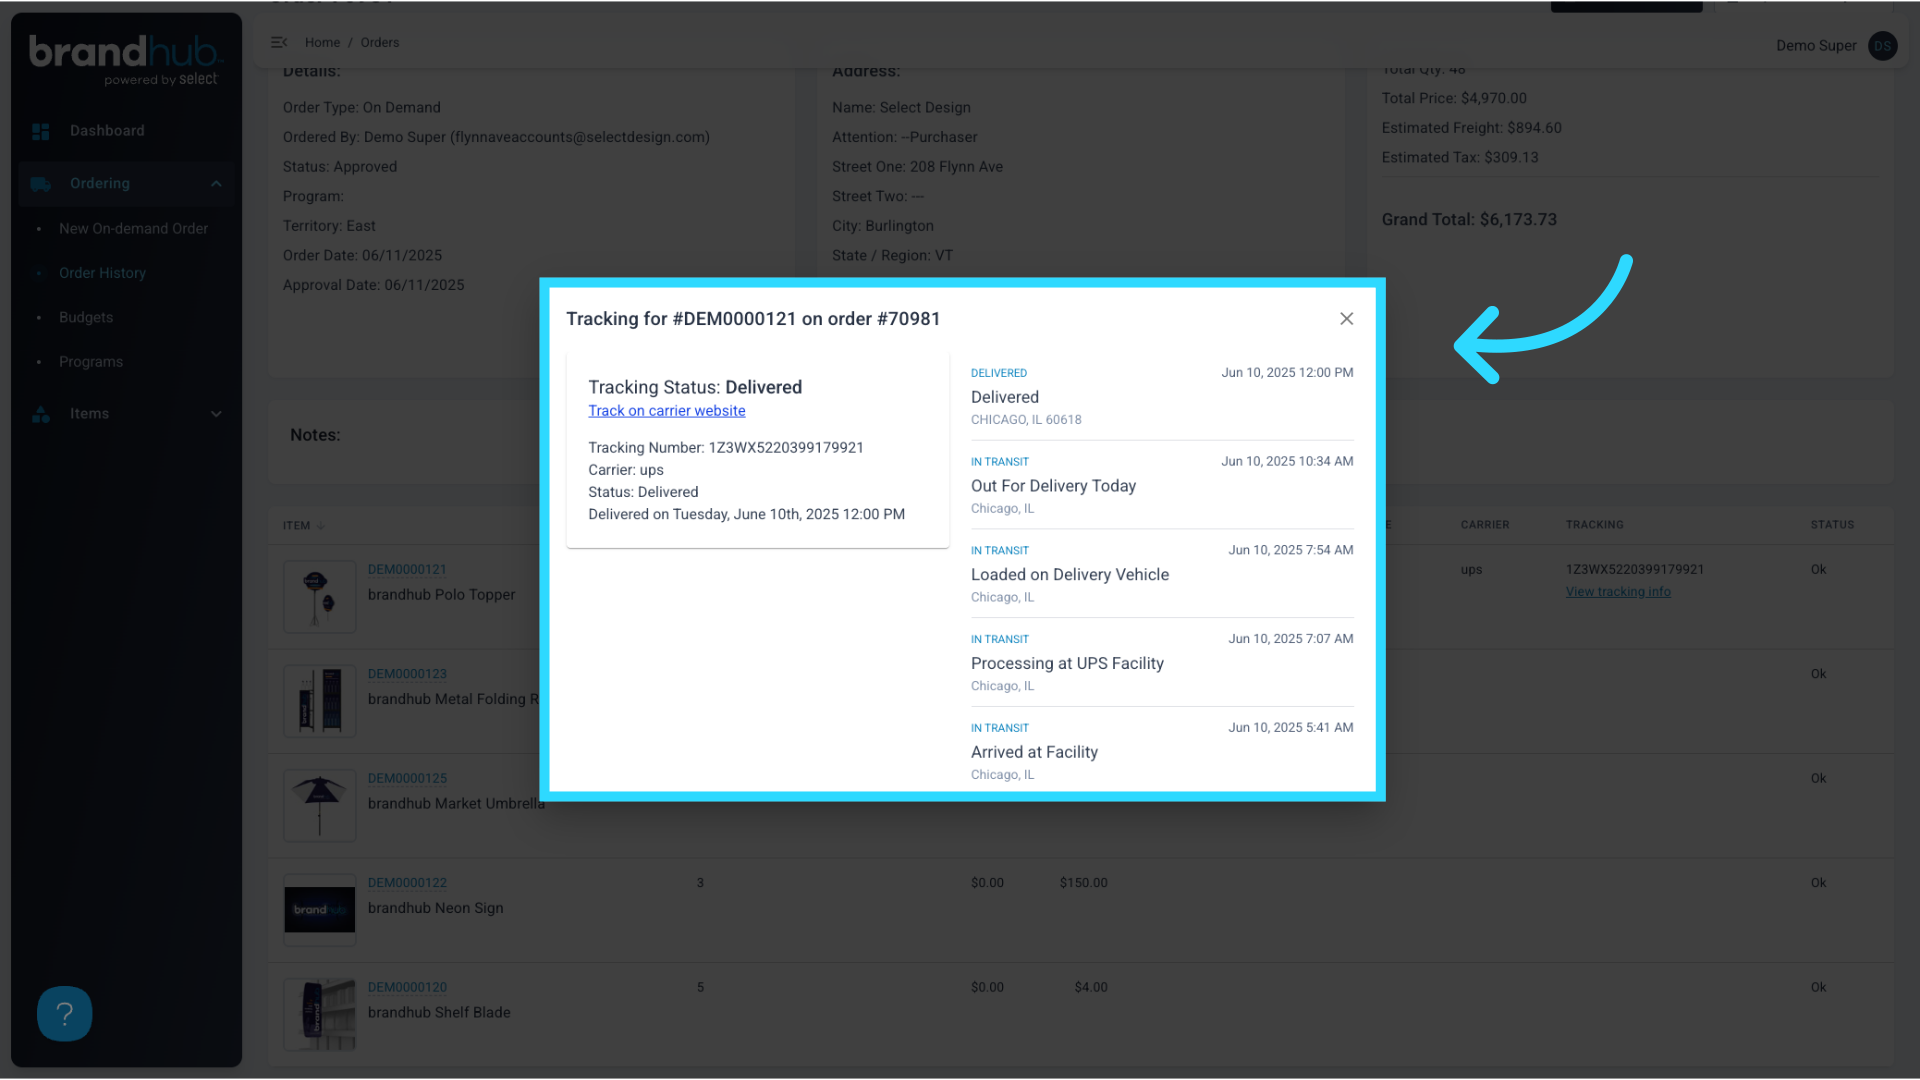Click the brandhub Polo Topper thumbnail
Viewport: 1920px width, 1080px height.
coord(319,597)
